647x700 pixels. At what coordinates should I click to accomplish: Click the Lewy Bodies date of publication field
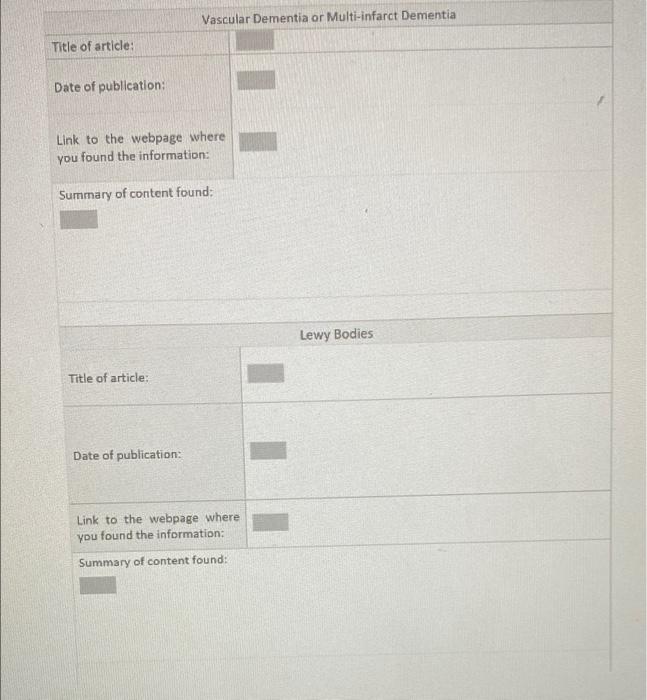click(x=268, y=450)
